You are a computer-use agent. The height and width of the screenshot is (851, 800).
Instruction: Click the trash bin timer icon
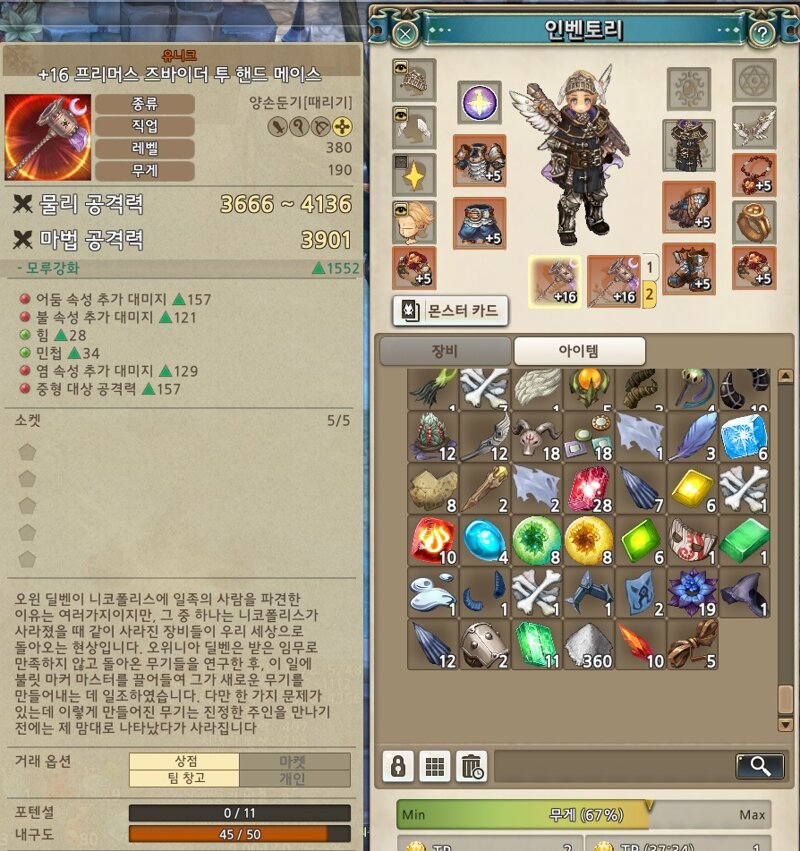(471, 766)
